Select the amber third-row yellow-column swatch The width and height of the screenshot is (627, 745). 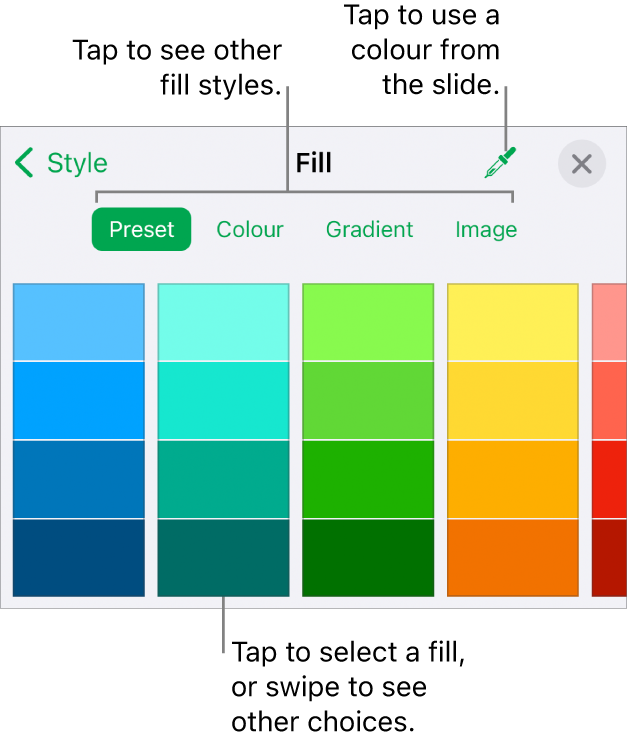click(x=512, y=479)
